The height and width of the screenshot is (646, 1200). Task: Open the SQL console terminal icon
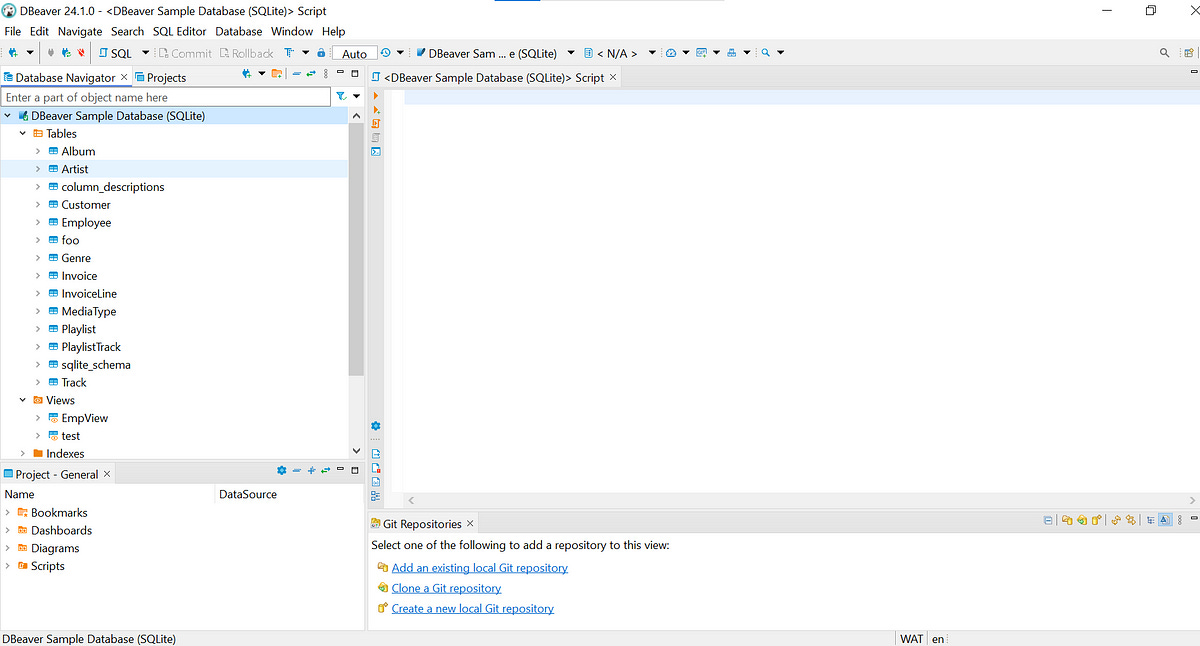(376, 151)
